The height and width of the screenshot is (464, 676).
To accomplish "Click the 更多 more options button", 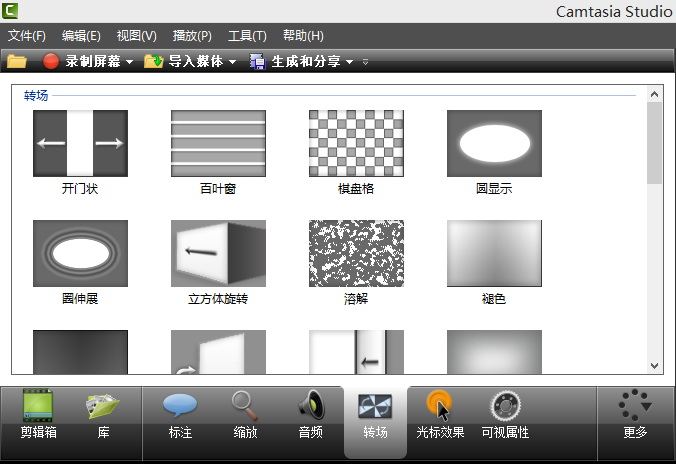I will click(635, 414).
